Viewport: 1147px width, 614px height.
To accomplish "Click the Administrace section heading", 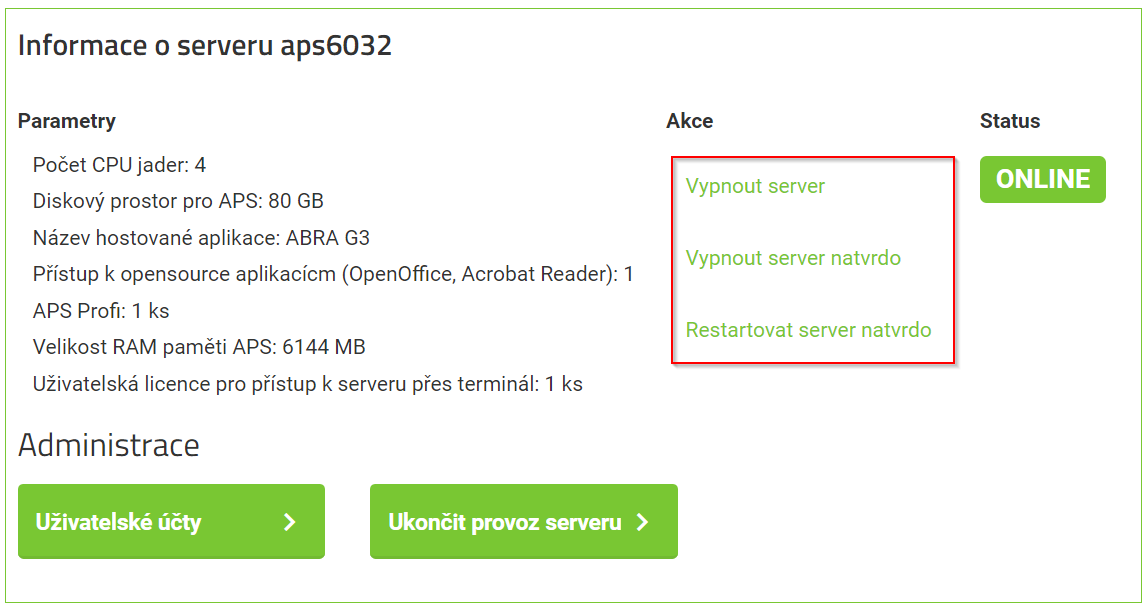I will (x=109, y=445).
